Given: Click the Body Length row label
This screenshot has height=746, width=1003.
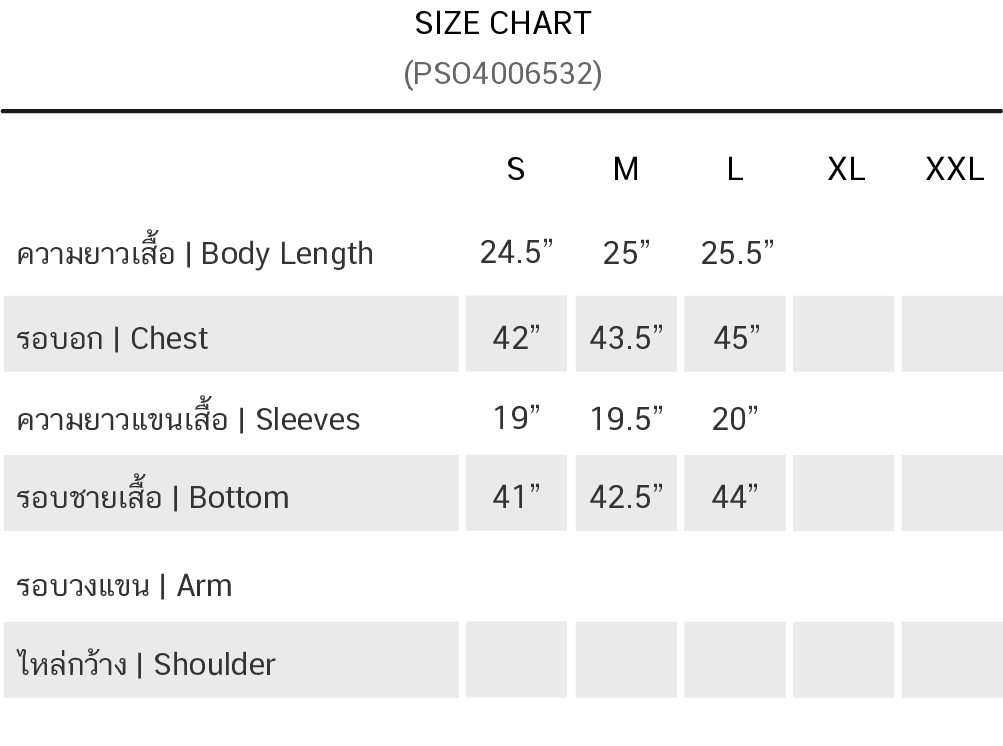Looking at the screenshot, I should pos(195,253).
